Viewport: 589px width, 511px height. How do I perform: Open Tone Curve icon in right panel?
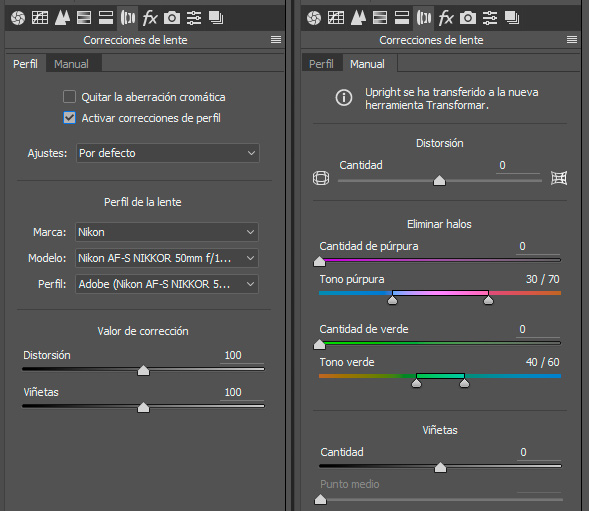(336, 18)
